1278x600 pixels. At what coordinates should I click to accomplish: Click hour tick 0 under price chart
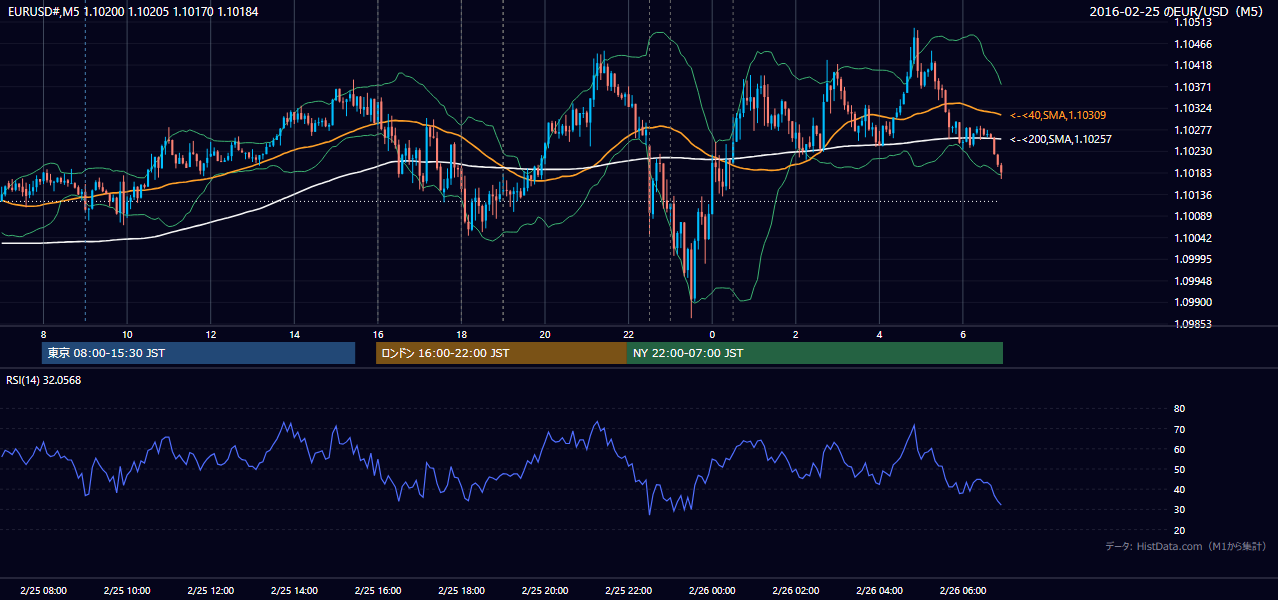(712, 334)
